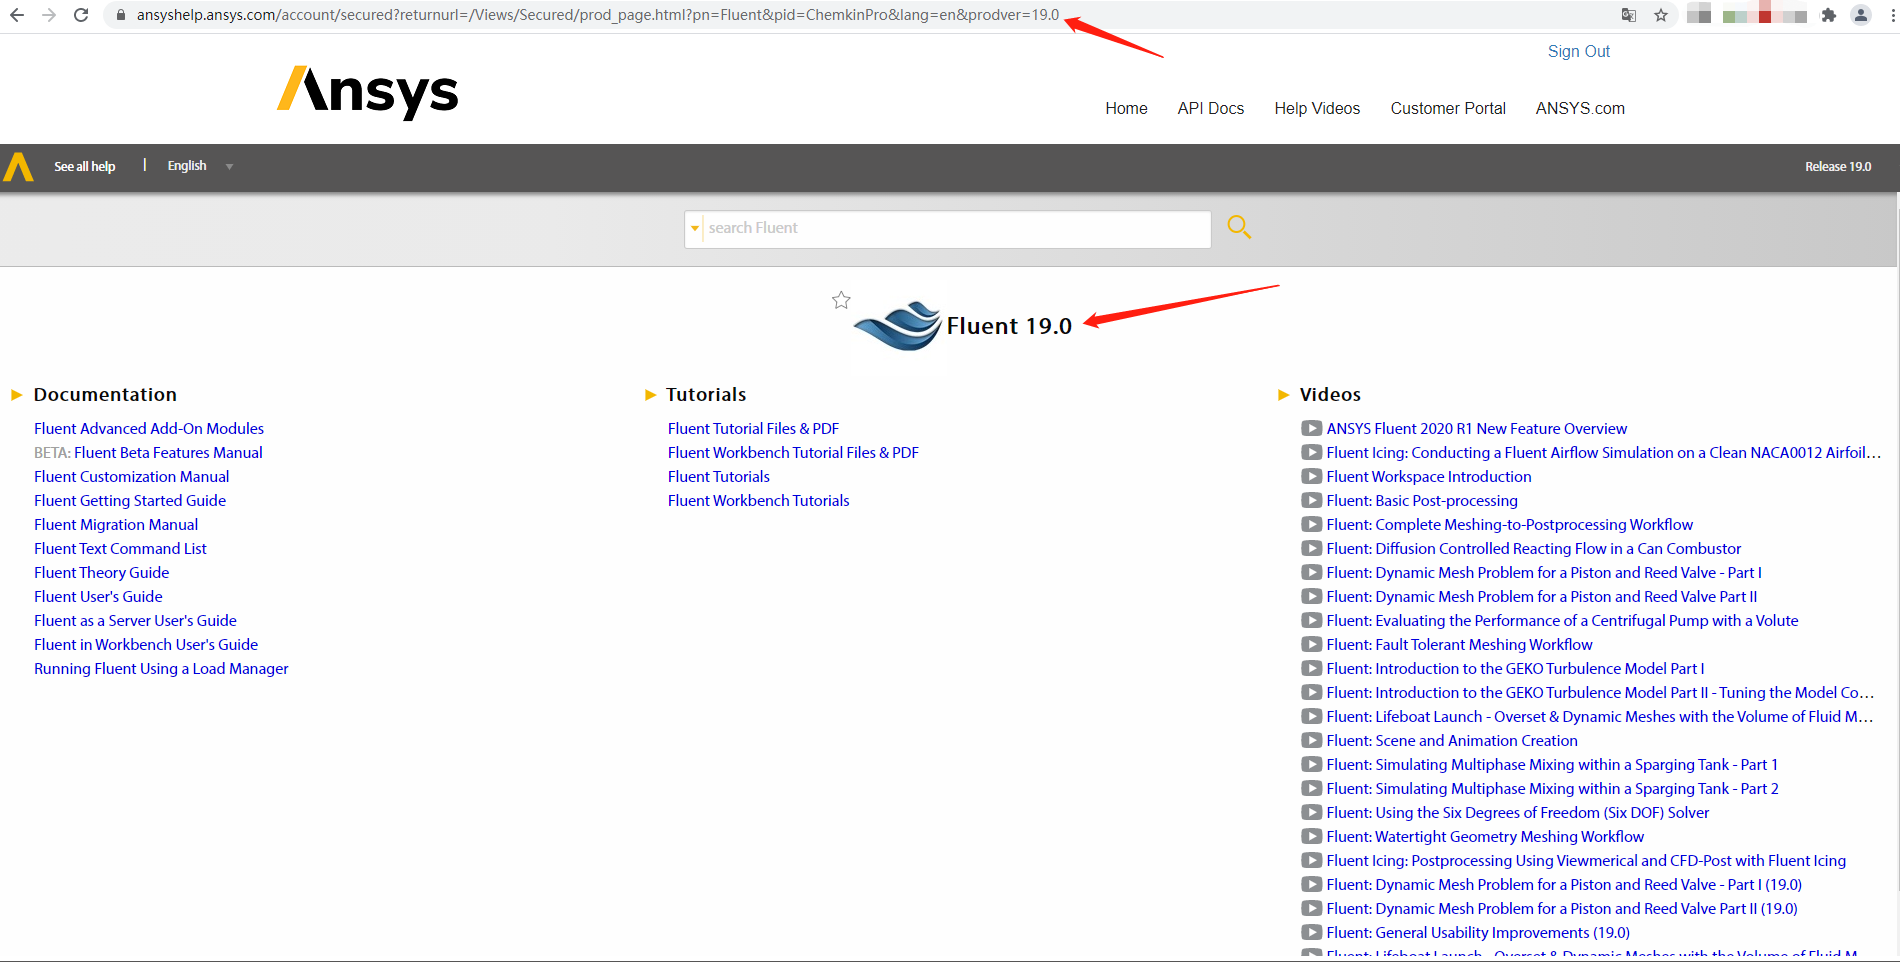
Task: Toggle the favorite star beside Fluent 19.0
Action: click(x=841, y=300)
